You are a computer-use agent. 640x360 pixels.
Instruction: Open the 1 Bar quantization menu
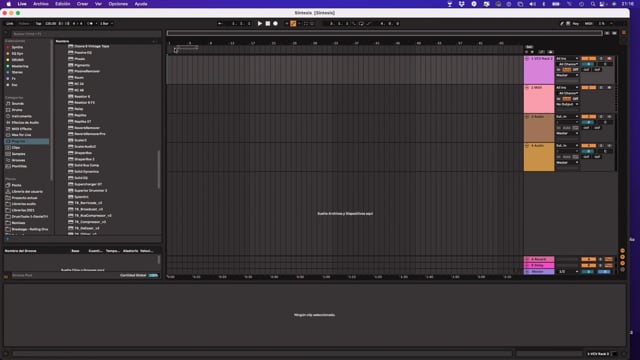(x=106, y=24)
